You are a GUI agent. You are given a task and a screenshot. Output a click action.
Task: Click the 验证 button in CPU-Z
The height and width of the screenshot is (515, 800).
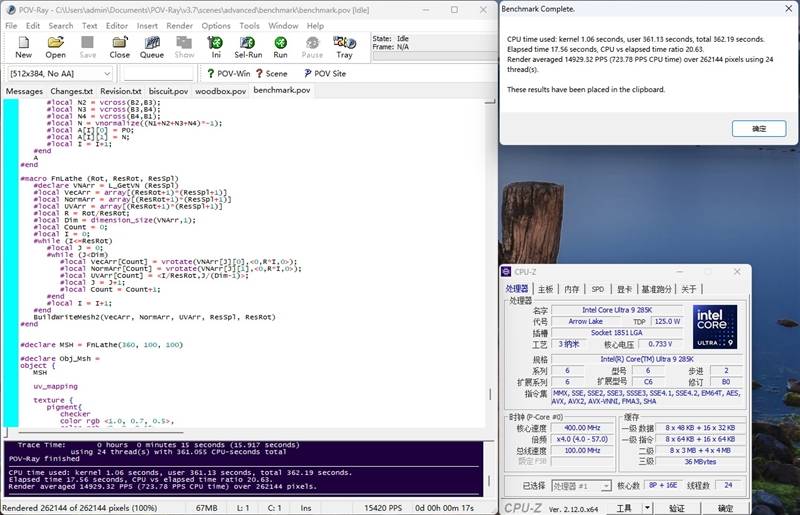point(677,507)
